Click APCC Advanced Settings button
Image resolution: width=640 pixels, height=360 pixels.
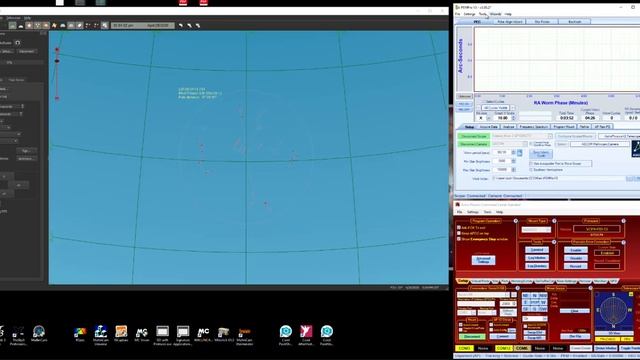(x=484, y=260)
